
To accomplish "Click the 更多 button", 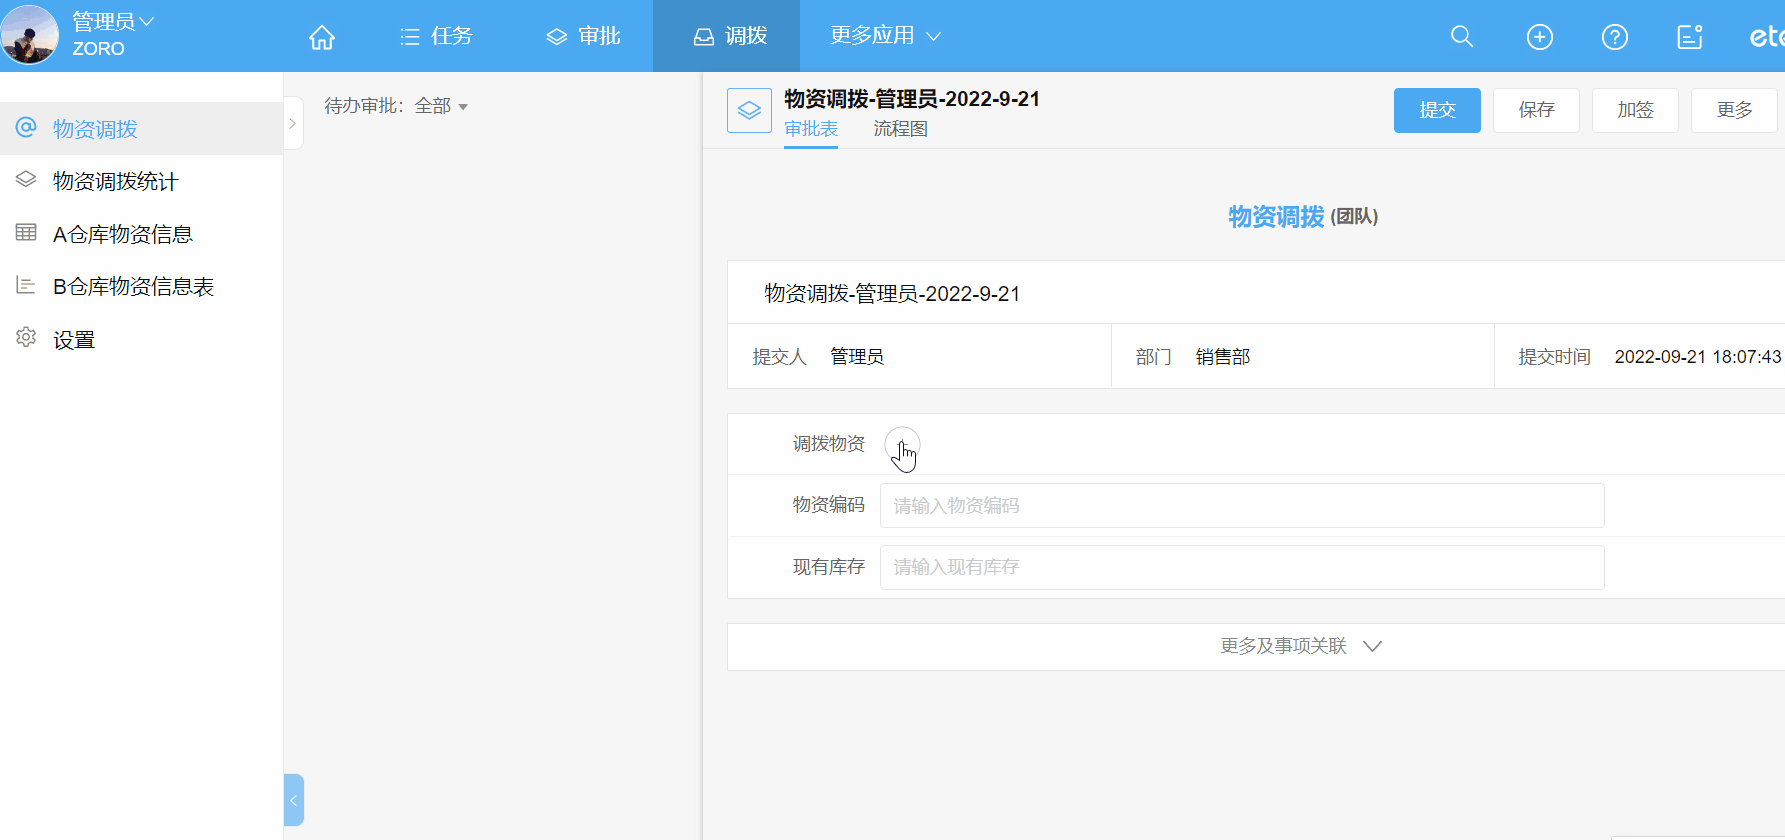I will (1734, 110).
